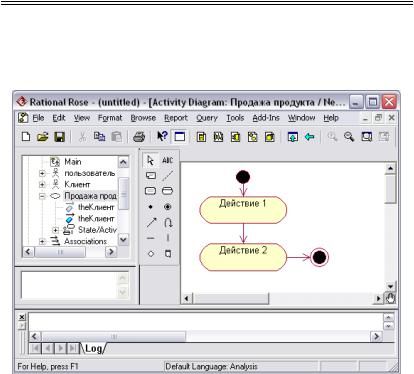Pick the Activity tool in the toolbox
The width and height of the screenshot is (414, 374).
click(x=167, y=191)
